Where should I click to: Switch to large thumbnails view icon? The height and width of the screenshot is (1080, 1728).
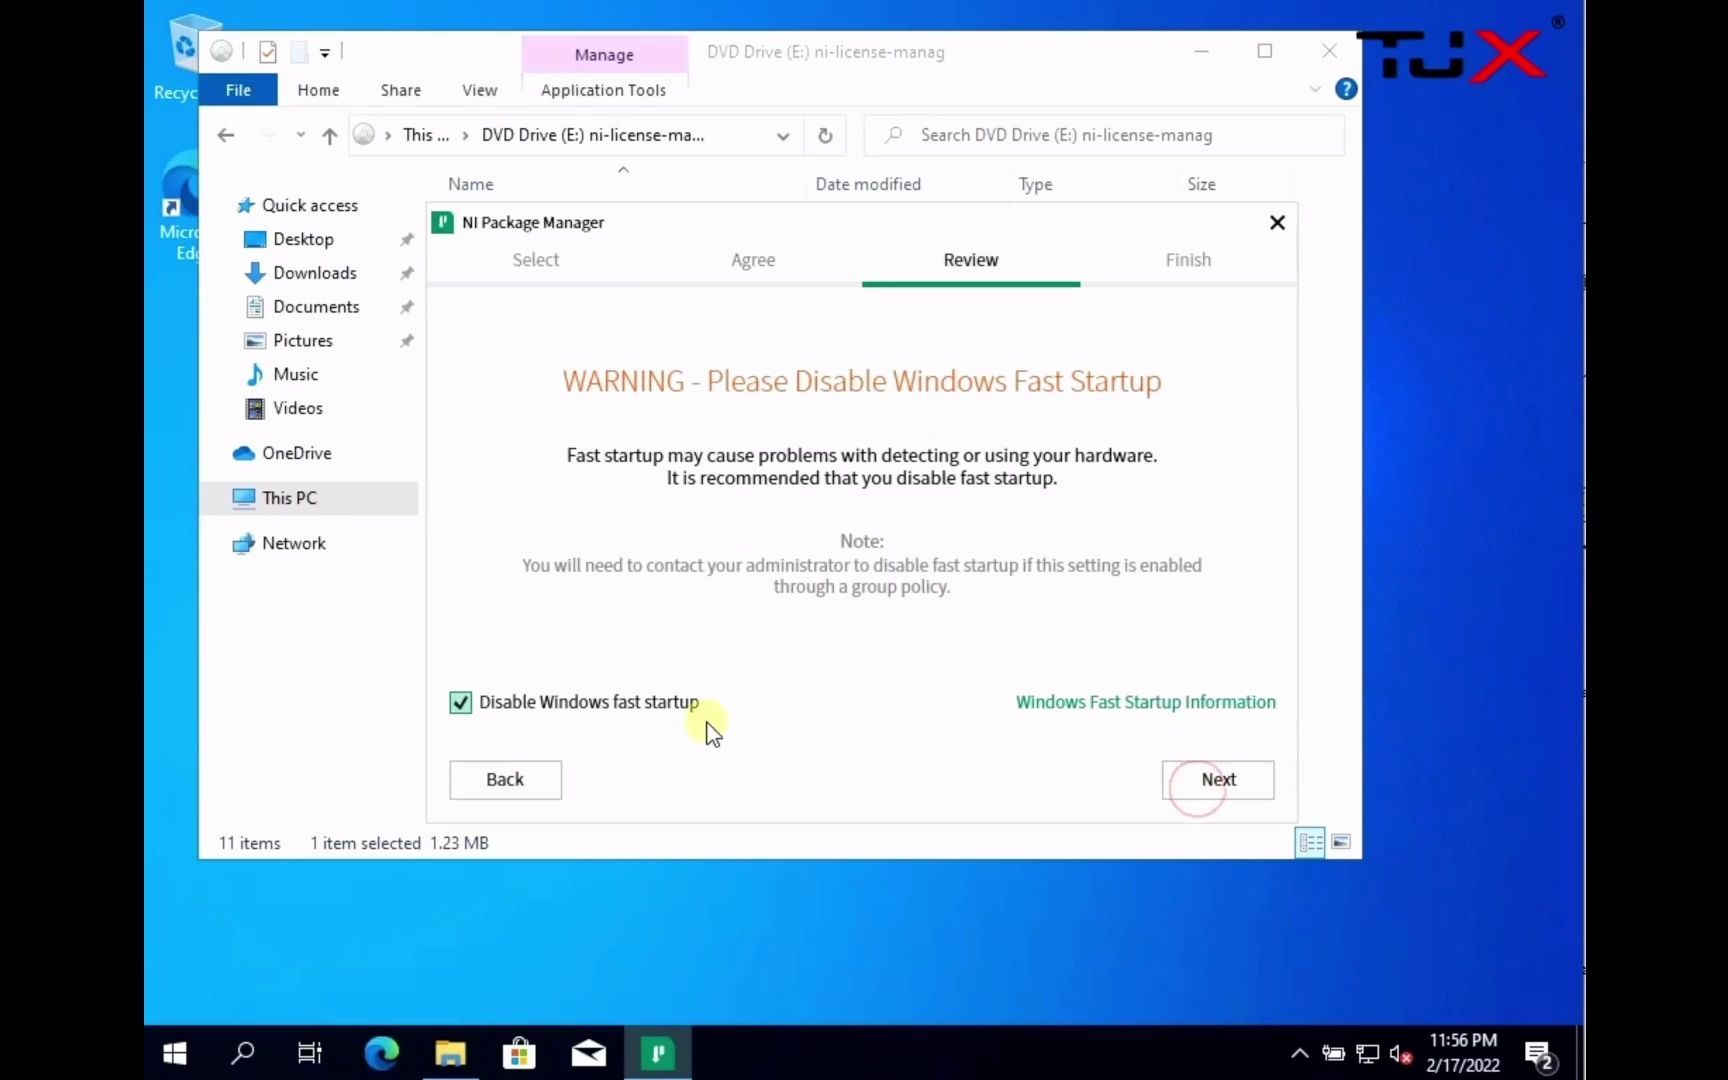coord(1341,843)
